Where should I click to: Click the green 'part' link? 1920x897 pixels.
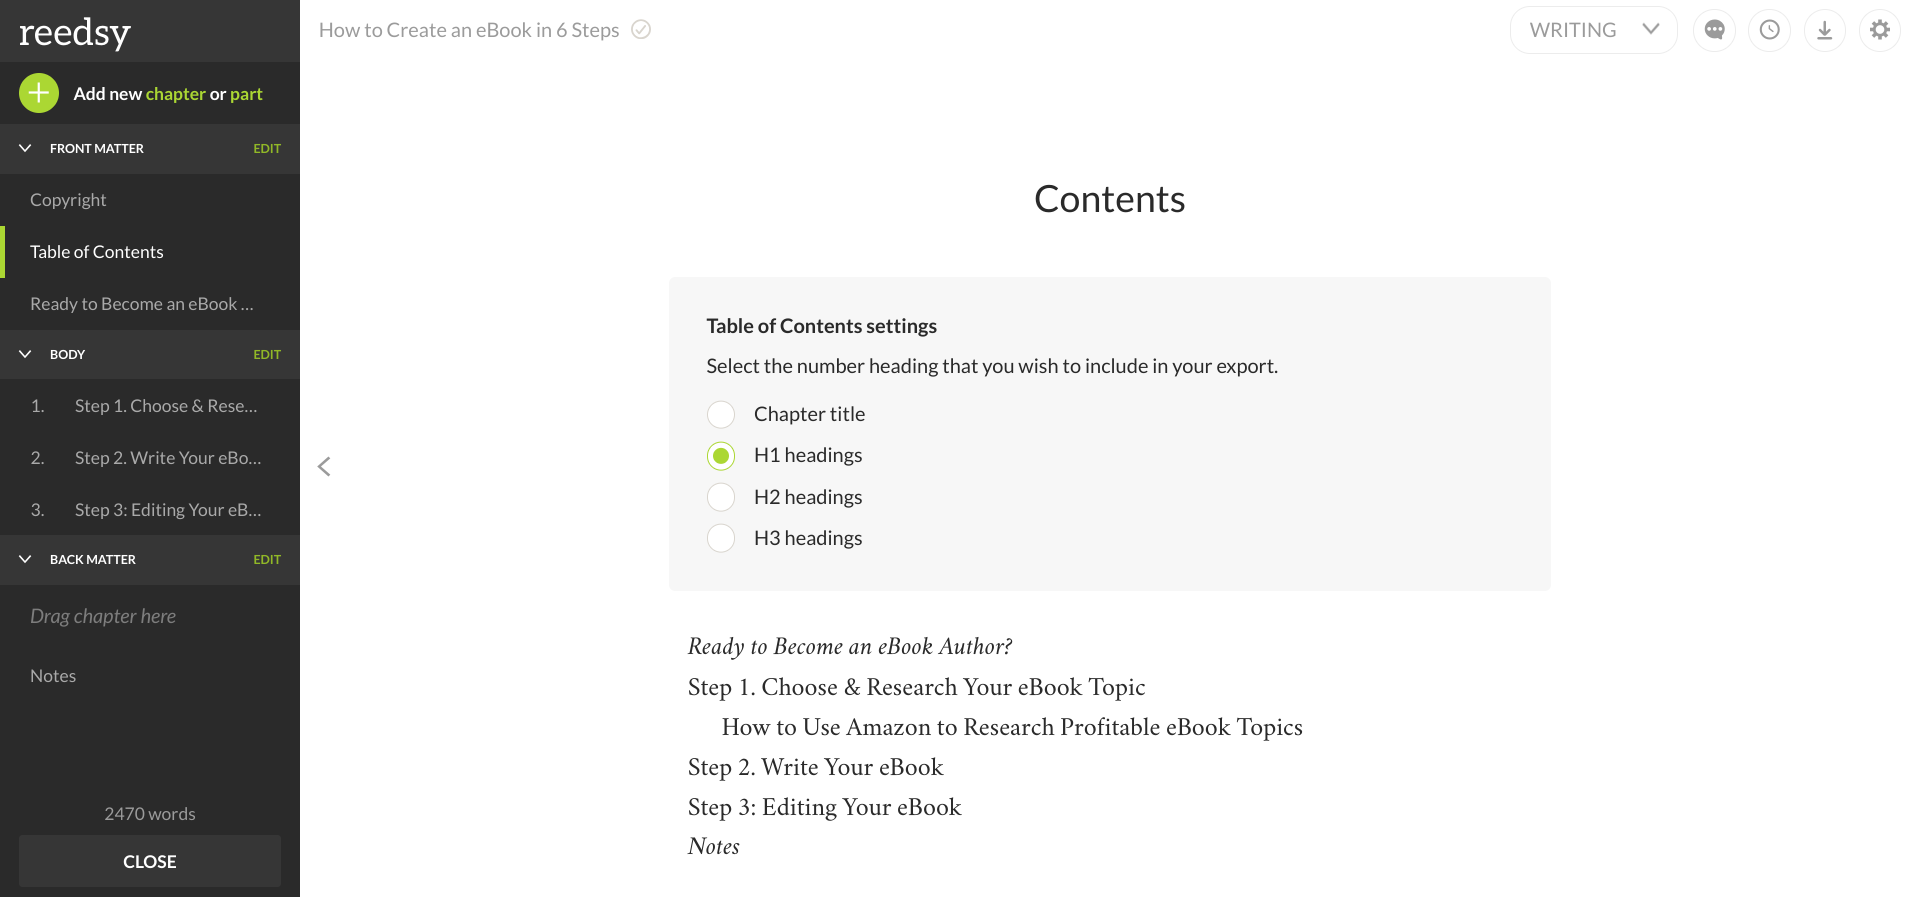coord(246,94)
